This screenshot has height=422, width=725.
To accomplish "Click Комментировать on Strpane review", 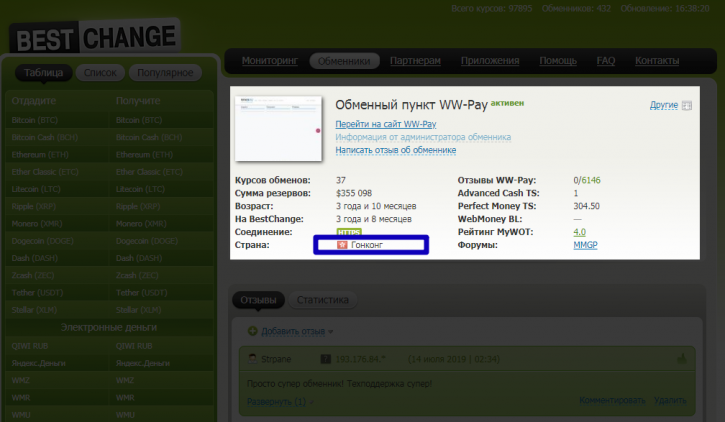I will (x=612, y=400).
